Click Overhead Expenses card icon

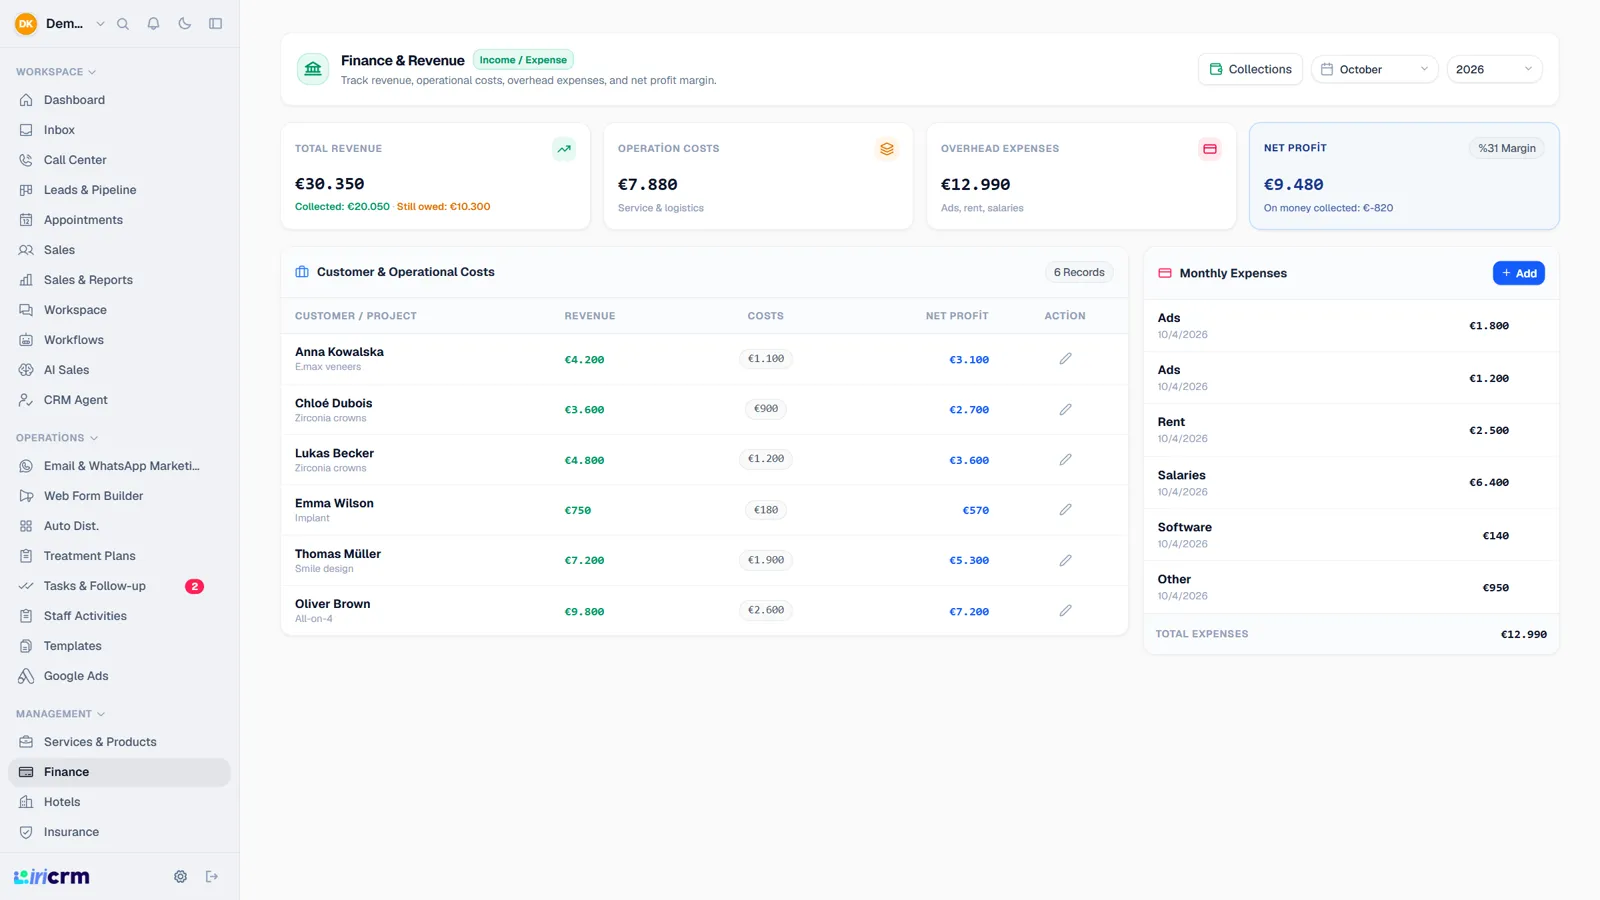coord(1210,149)
